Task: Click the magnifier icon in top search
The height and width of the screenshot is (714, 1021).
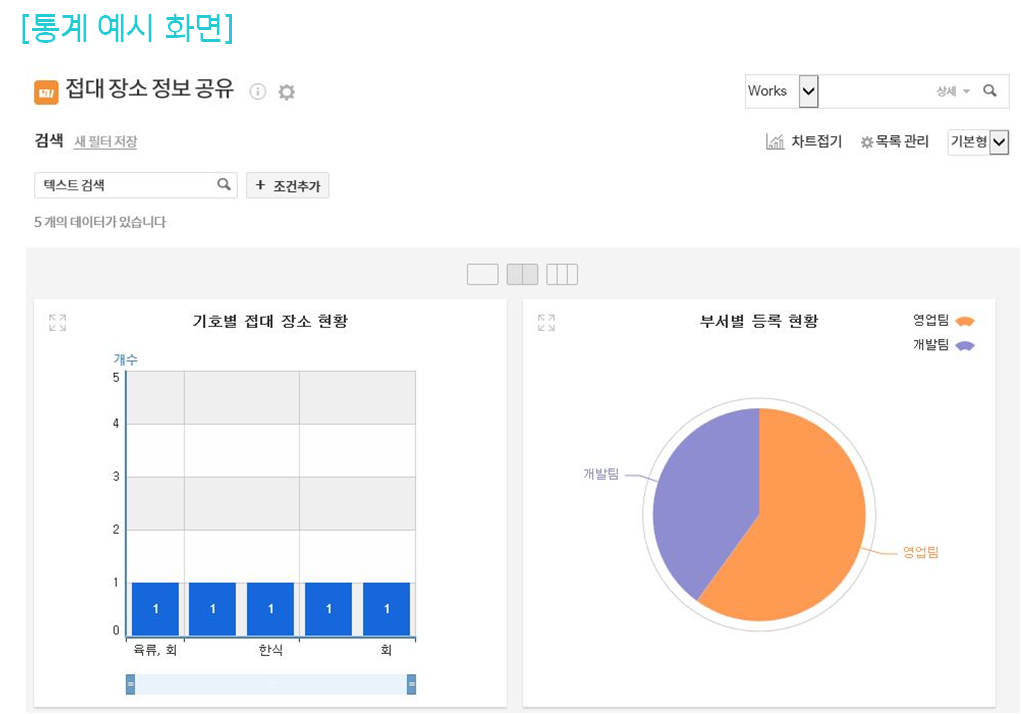Action: (x=990, y=91)
